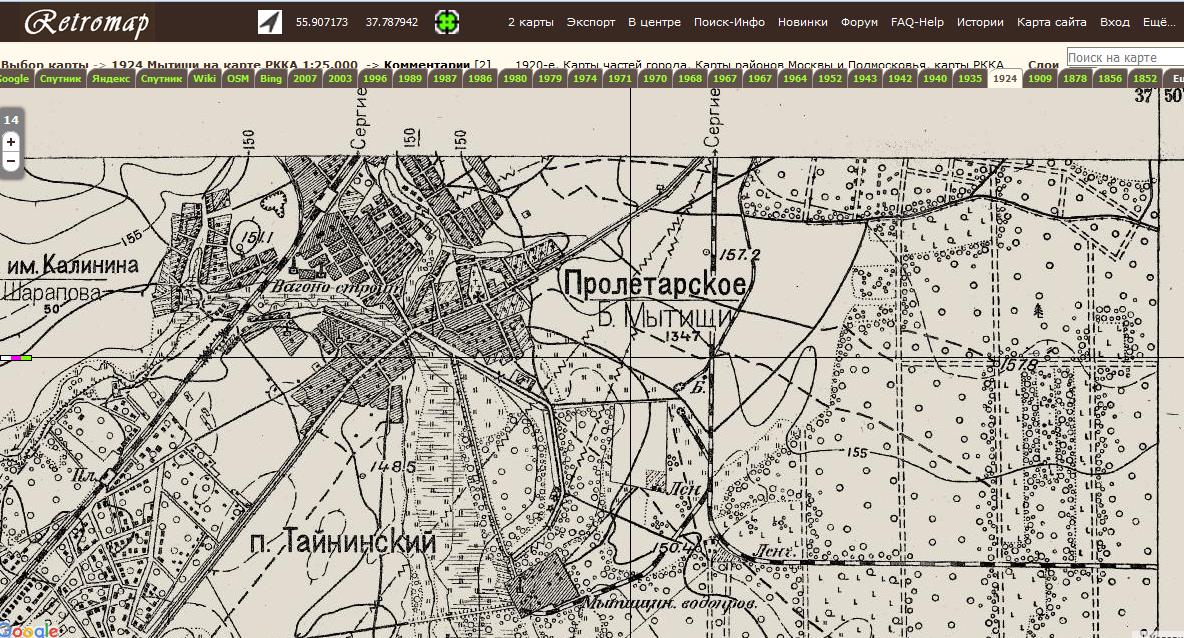Image resolution: width=1184 pixels, height=638 pixels.
Task: Open the Экспорт menu
Action: 591,22
